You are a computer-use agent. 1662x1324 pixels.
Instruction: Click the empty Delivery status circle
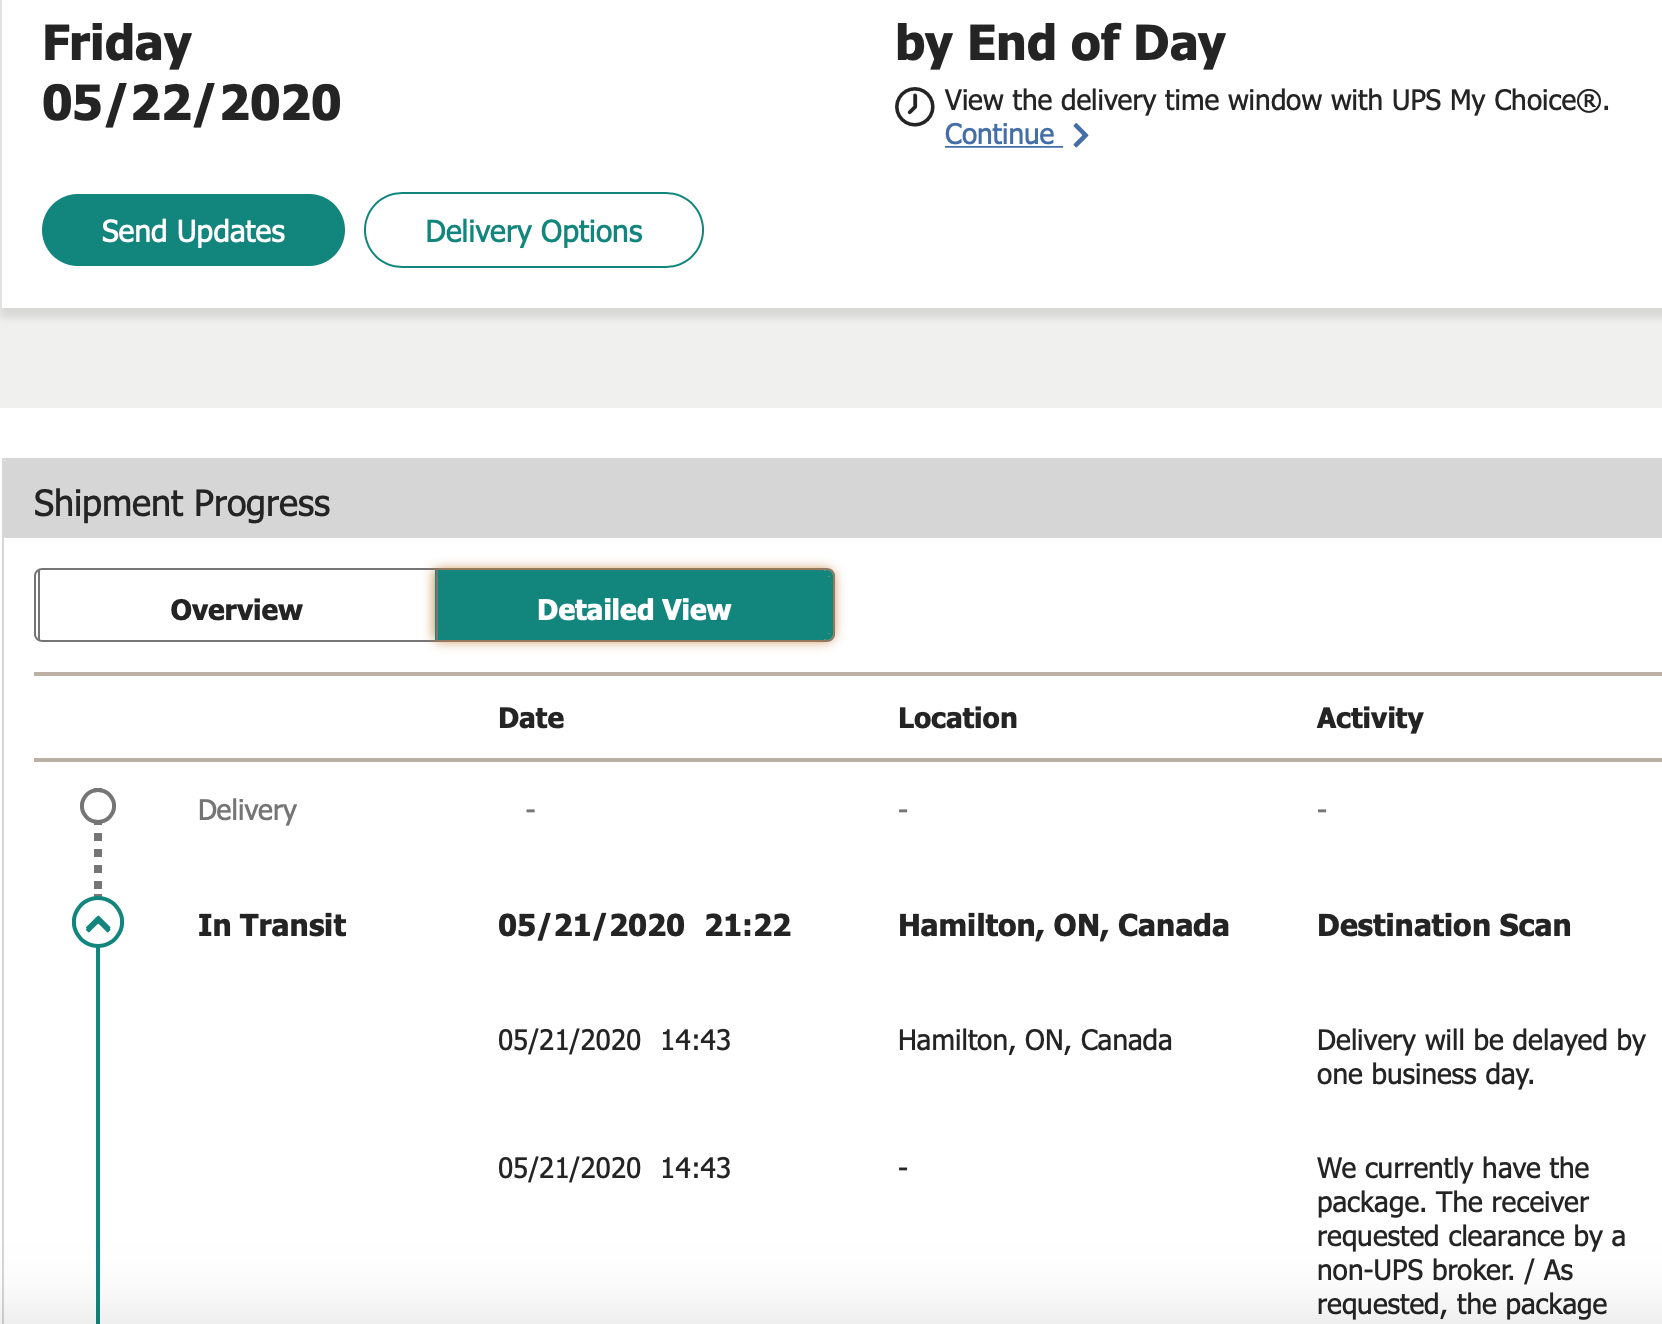pyautogui.click(x=98, y=806)
